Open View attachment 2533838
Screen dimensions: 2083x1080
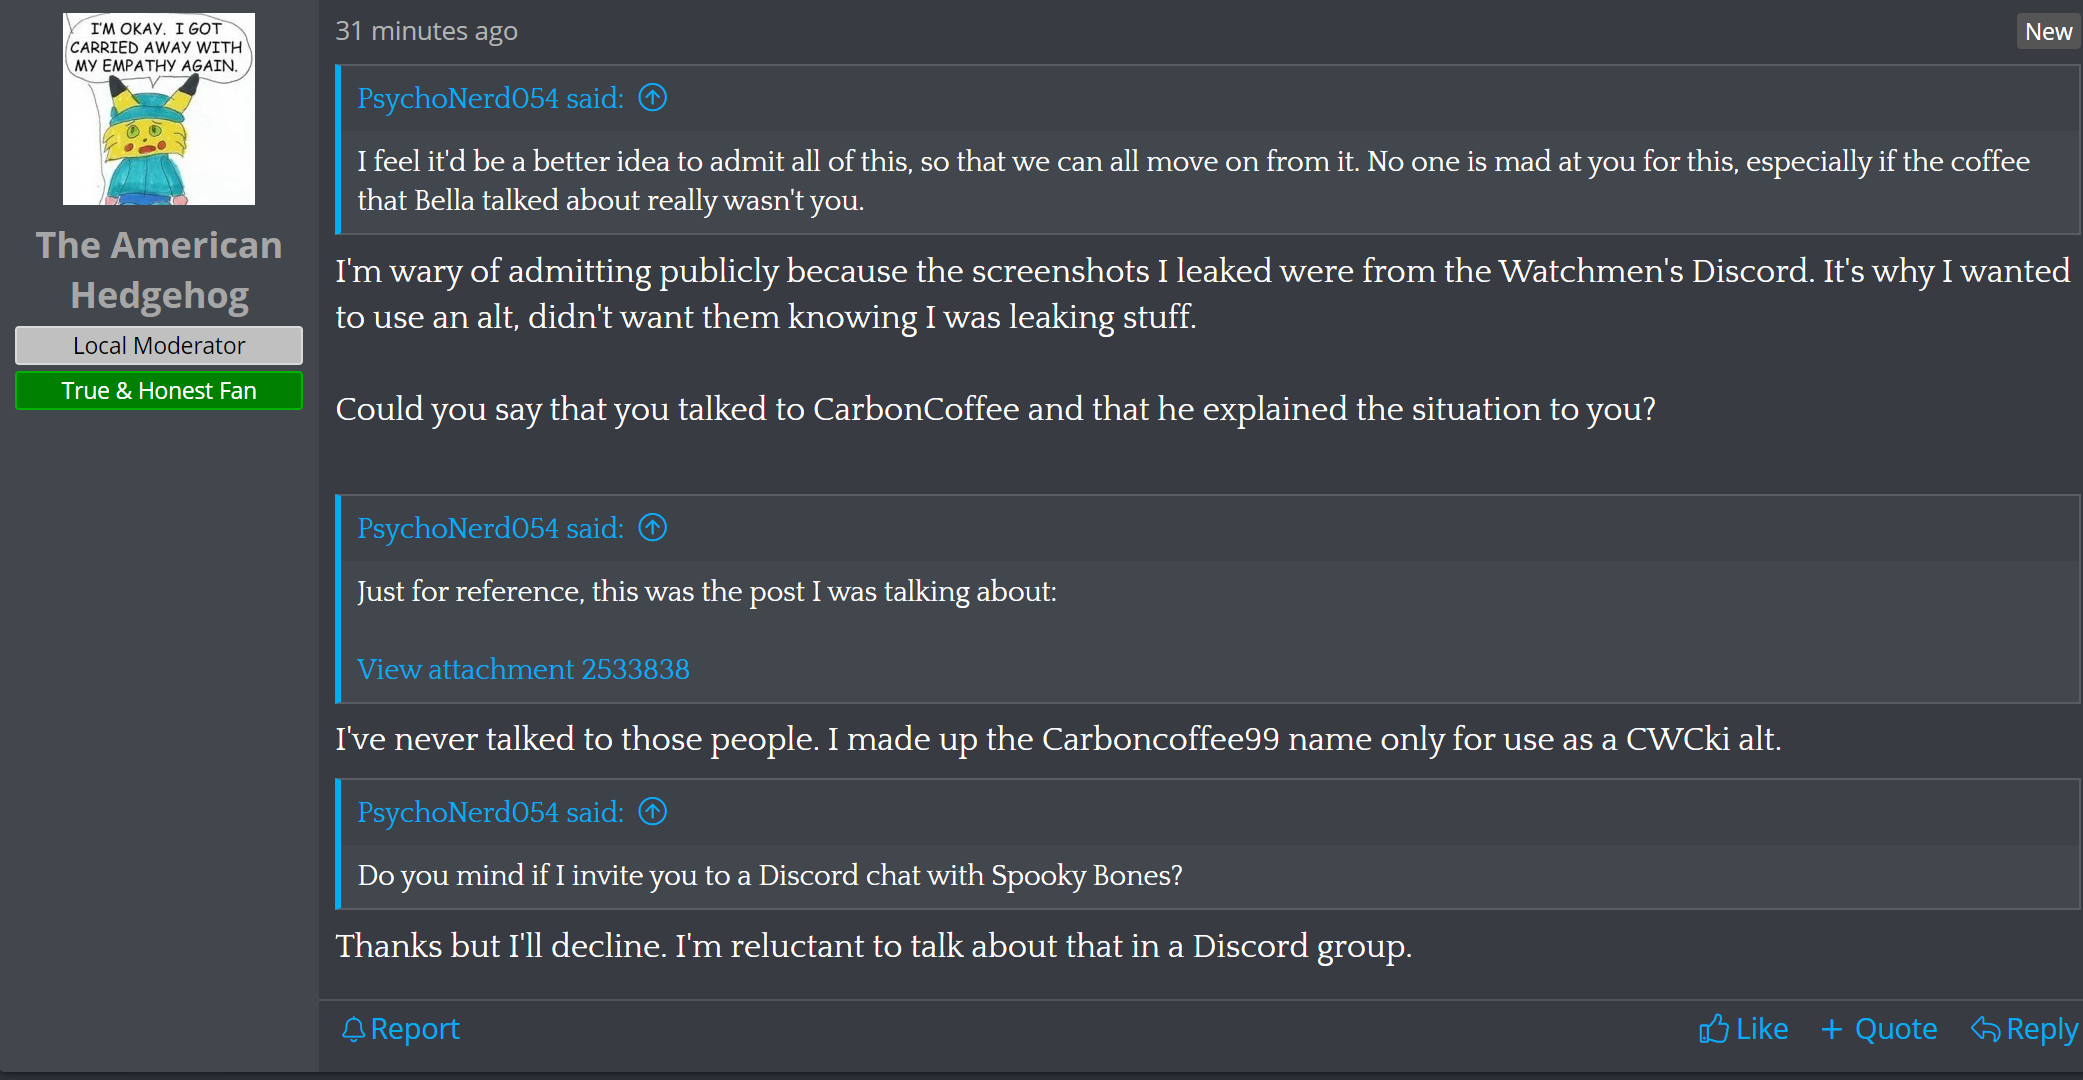pyautogui.click(x=523, y=669)
